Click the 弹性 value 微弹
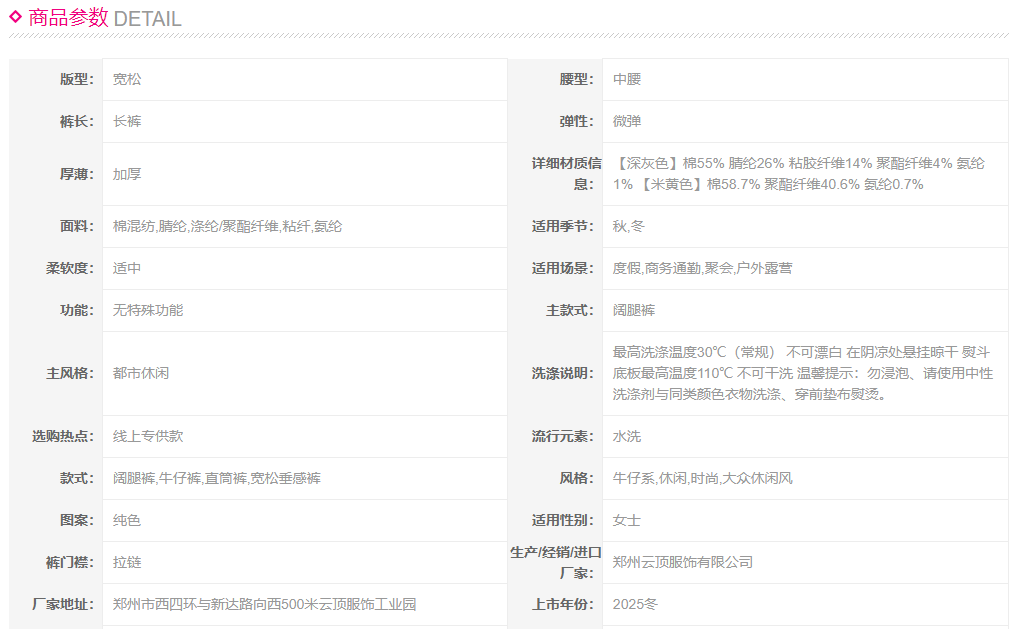1017x629 pixels. click(627, 121)
